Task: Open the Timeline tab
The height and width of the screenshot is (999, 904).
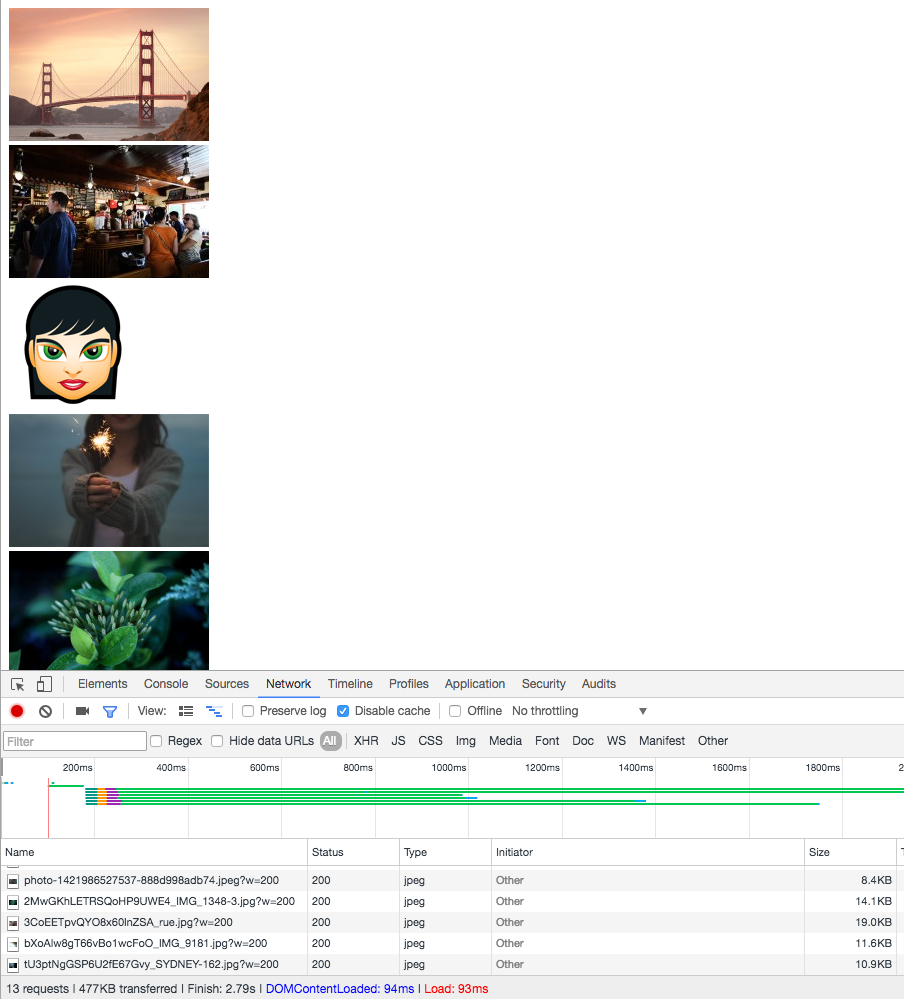Action: pos(350,684)
